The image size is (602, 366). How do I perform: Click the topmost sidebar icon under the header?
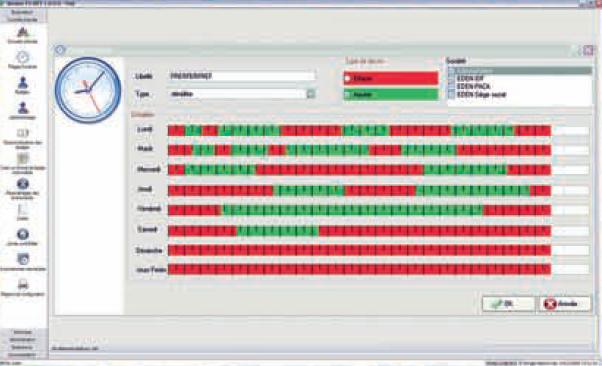[x=23, y=32]
